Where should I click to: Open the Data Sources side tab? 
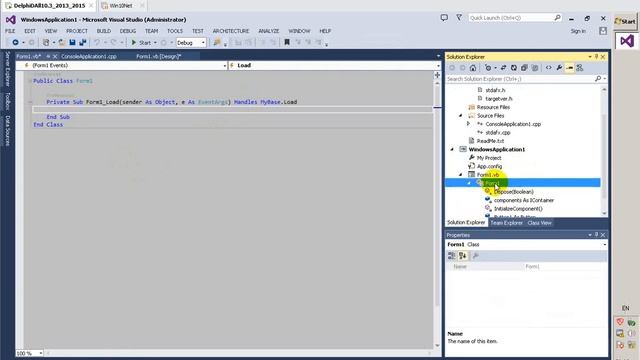(7, 131)
